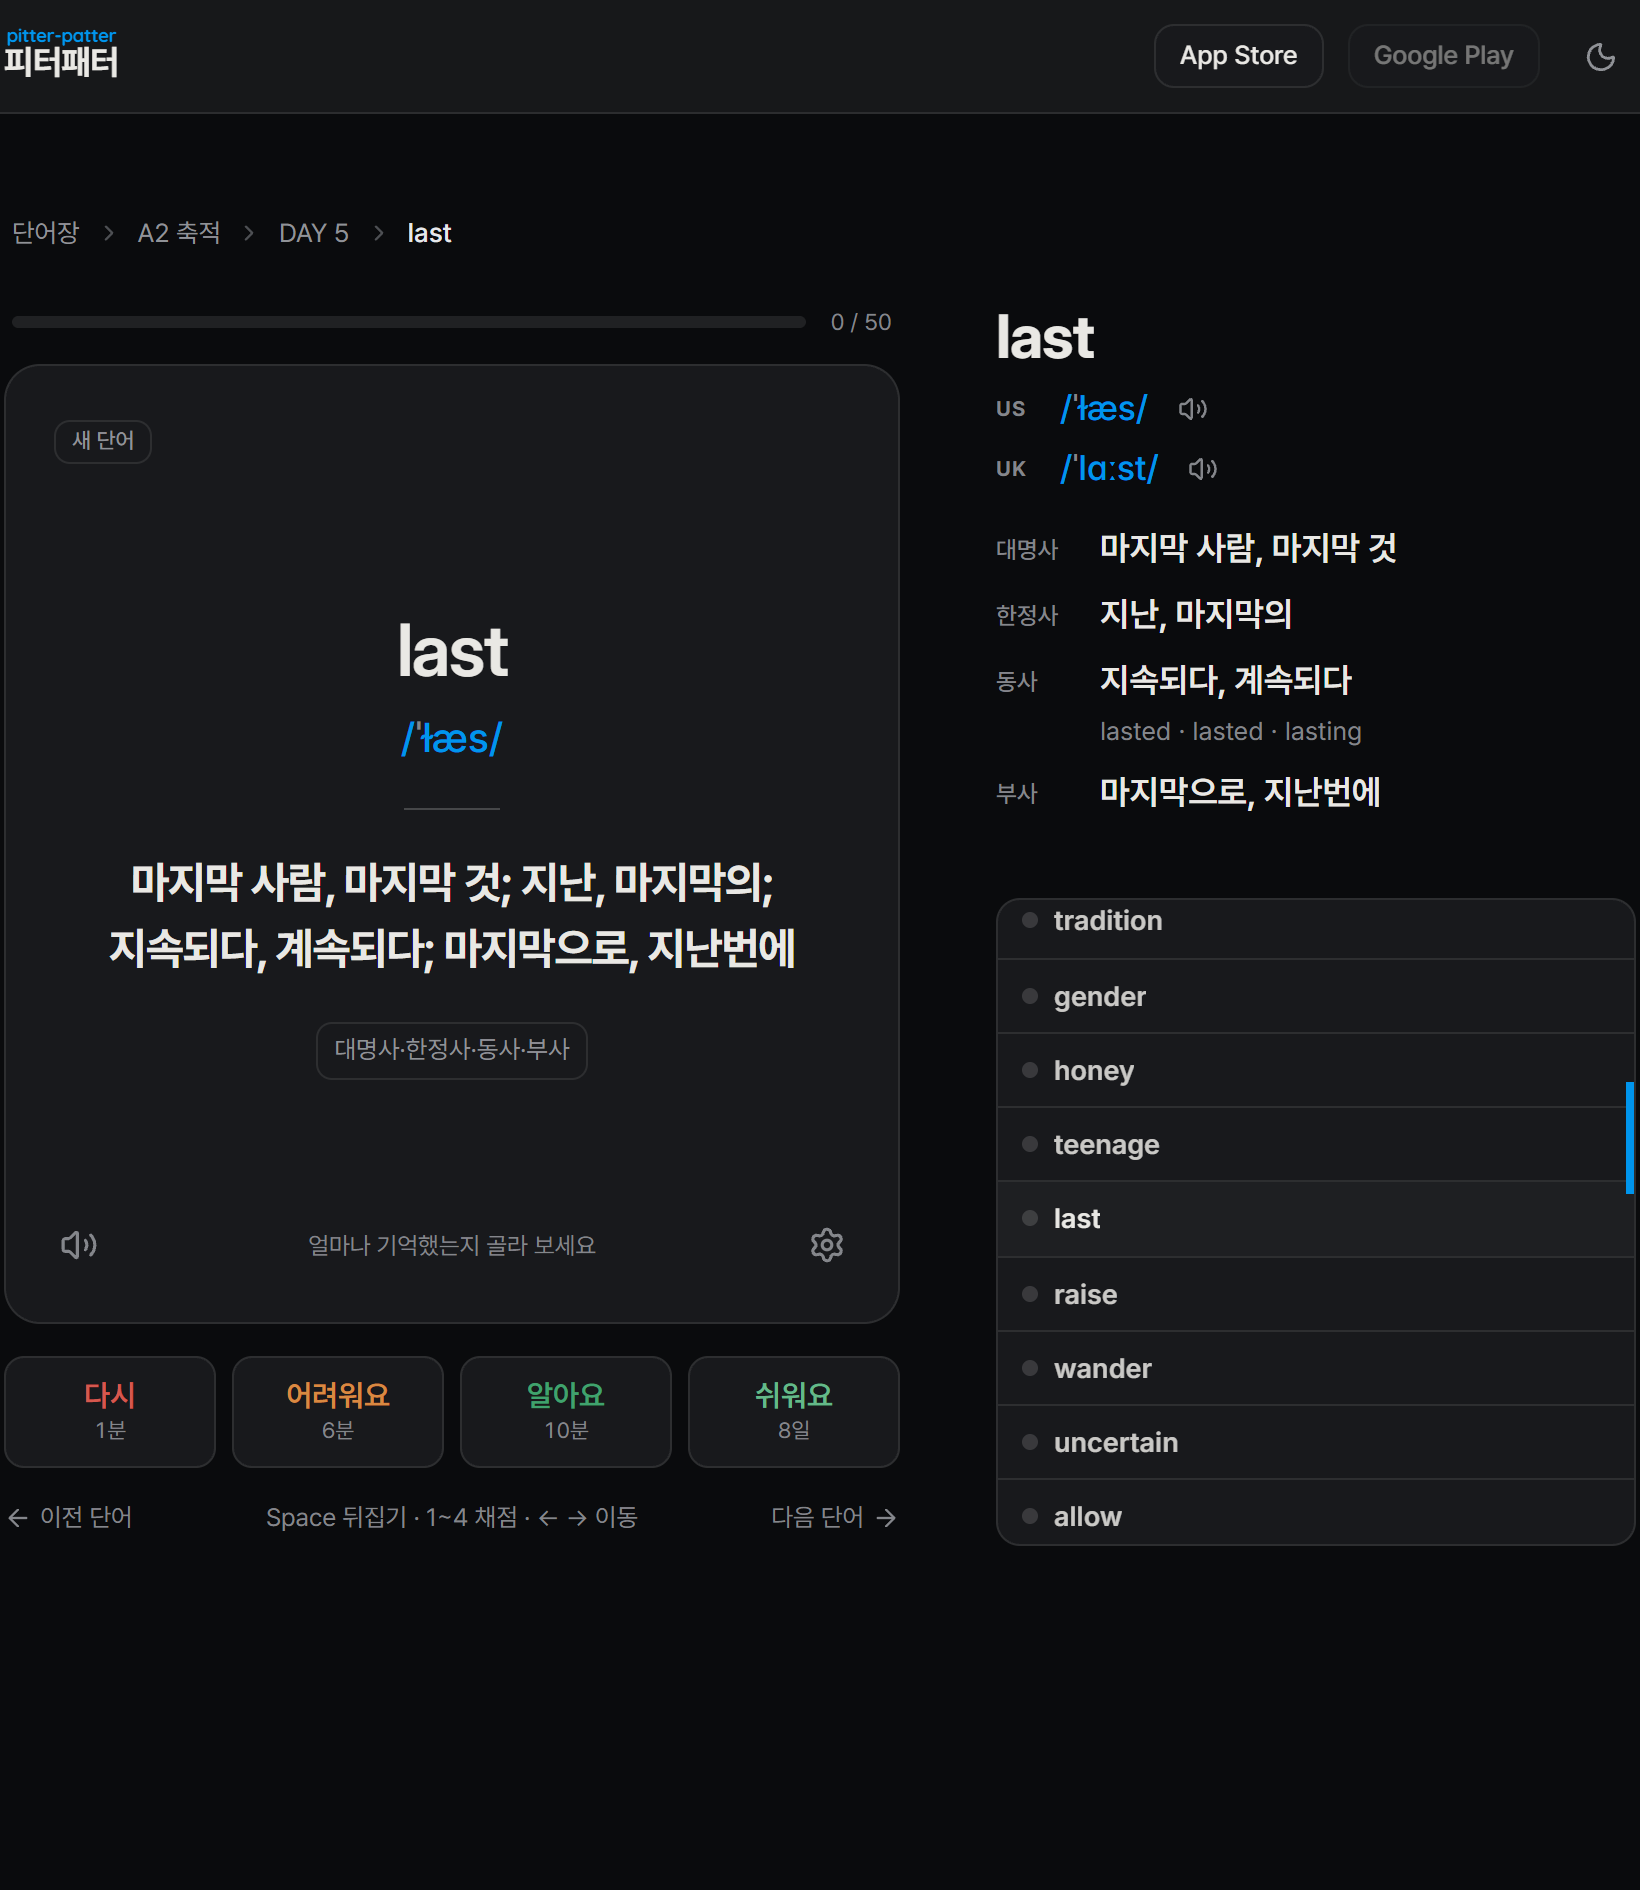Screen dimensions: 1640x1890
Task: Select 'last' in the word list
Action: point(1315,1219)
